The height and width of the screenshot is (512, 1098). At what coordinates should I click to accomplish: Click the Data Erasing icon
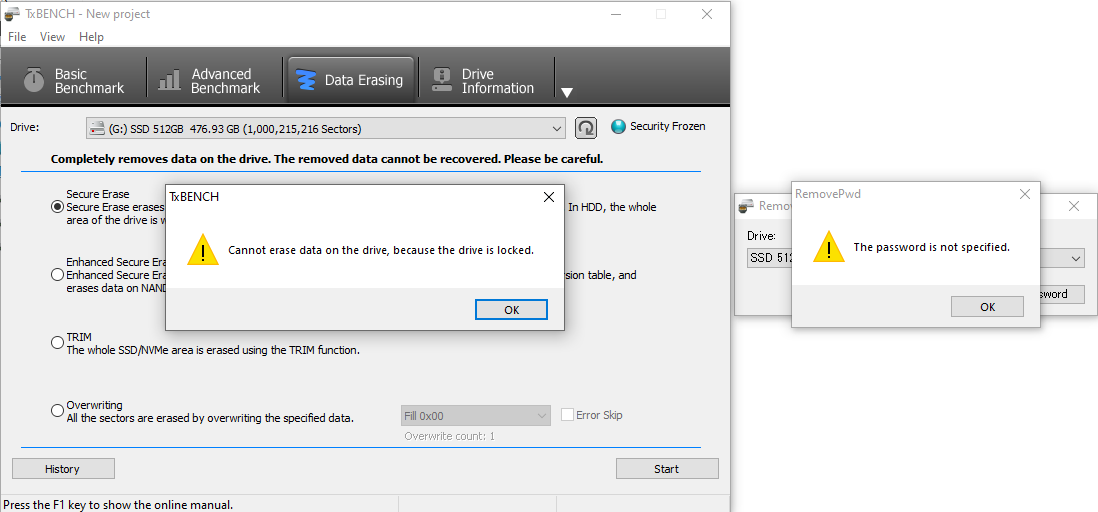307,80
